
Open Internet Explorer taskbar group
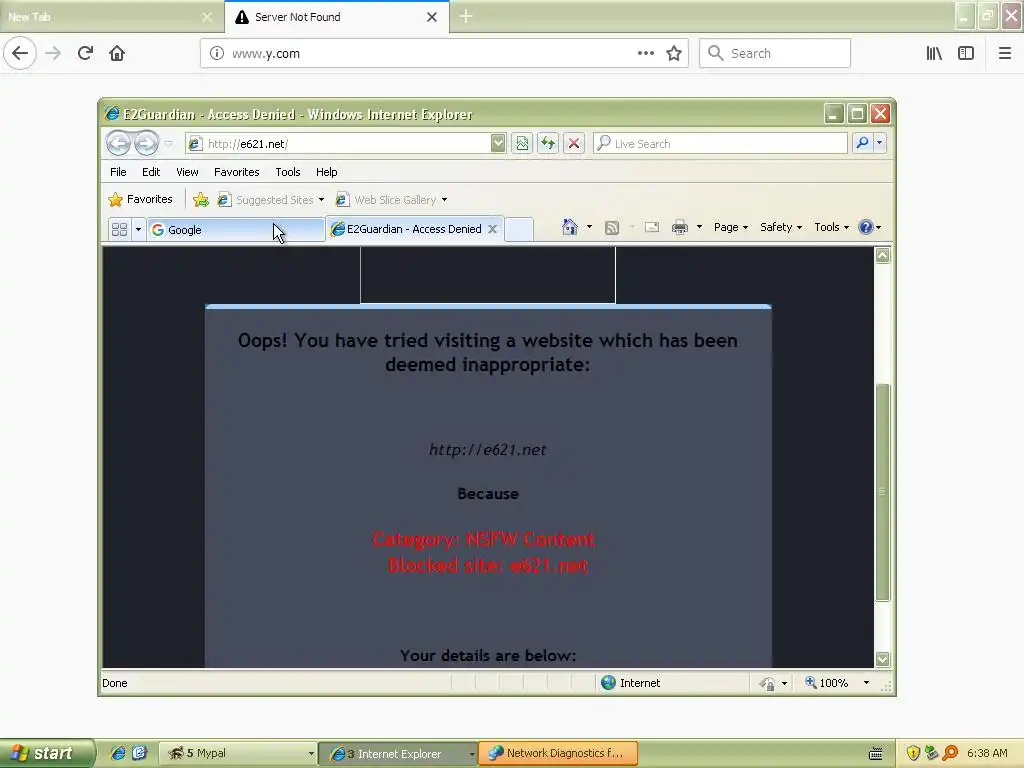398,754
